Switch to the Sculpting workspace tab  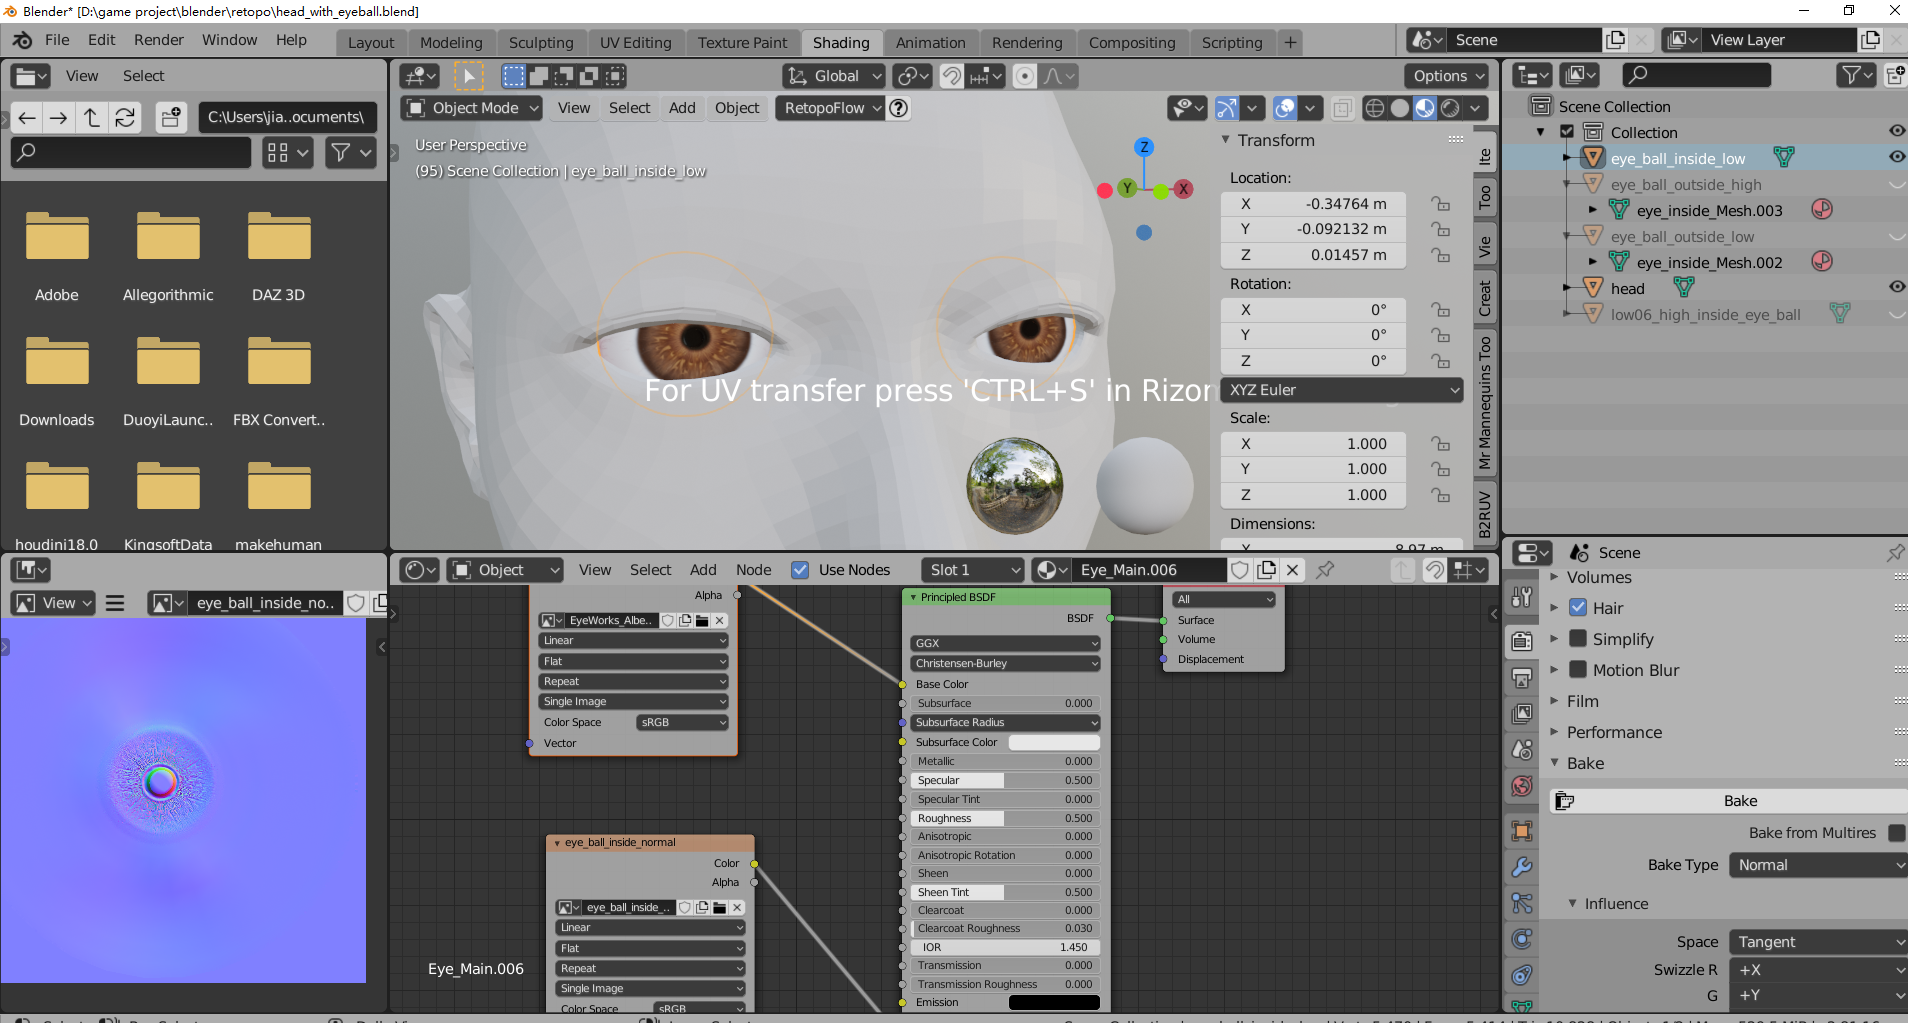click(x=541, y=42)
